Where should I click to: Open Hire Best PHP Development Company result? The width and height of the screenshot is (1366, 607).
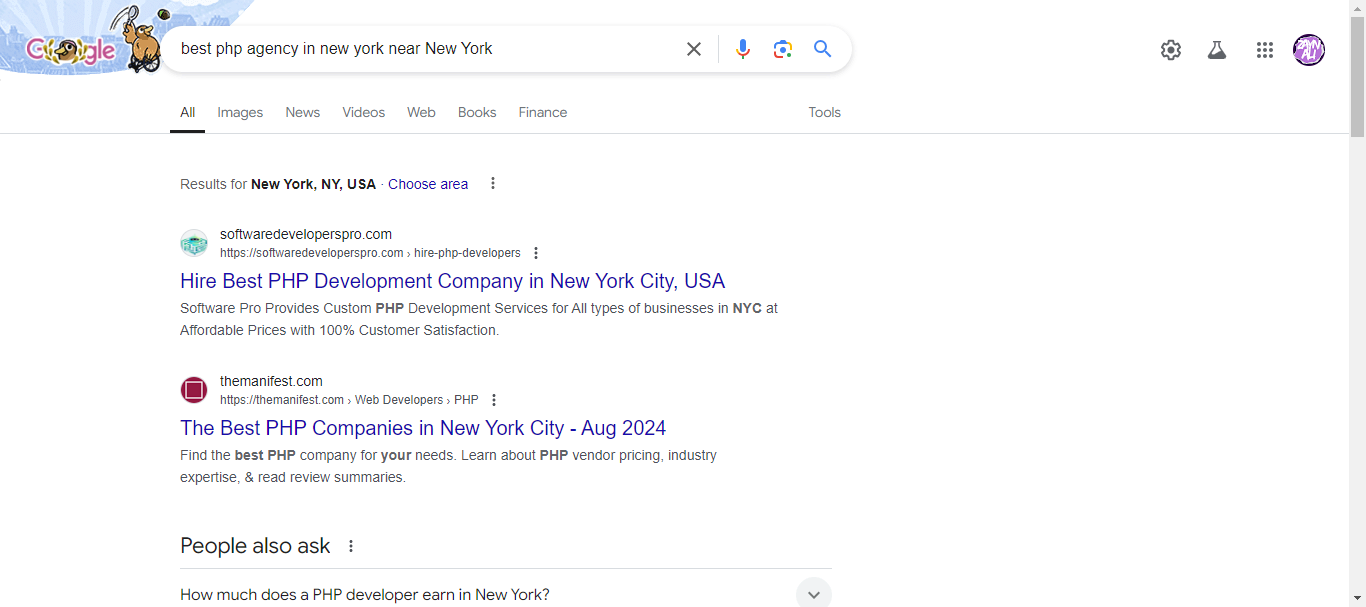tap(452, 281)
